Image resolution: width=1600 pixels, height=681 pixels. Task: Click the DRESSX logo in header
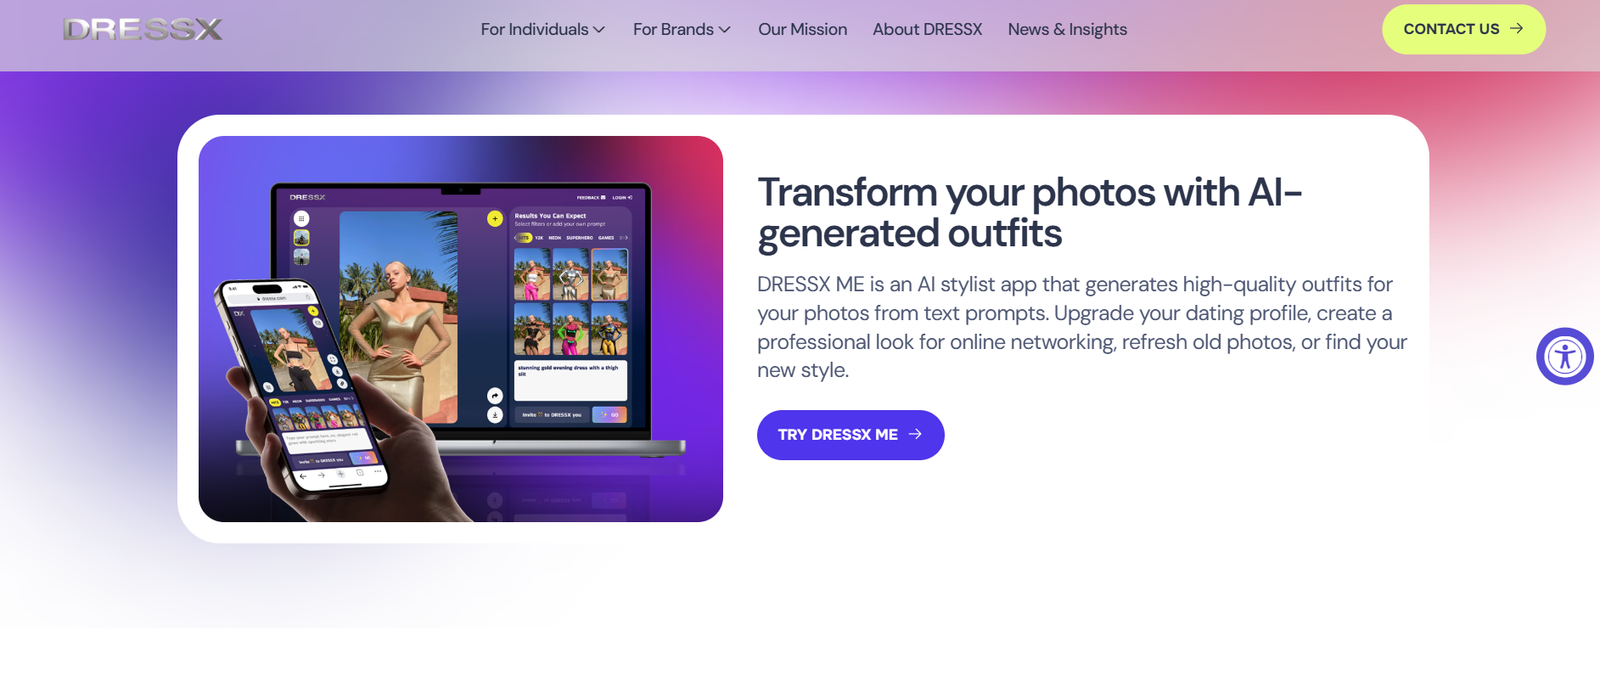(143, 29)
